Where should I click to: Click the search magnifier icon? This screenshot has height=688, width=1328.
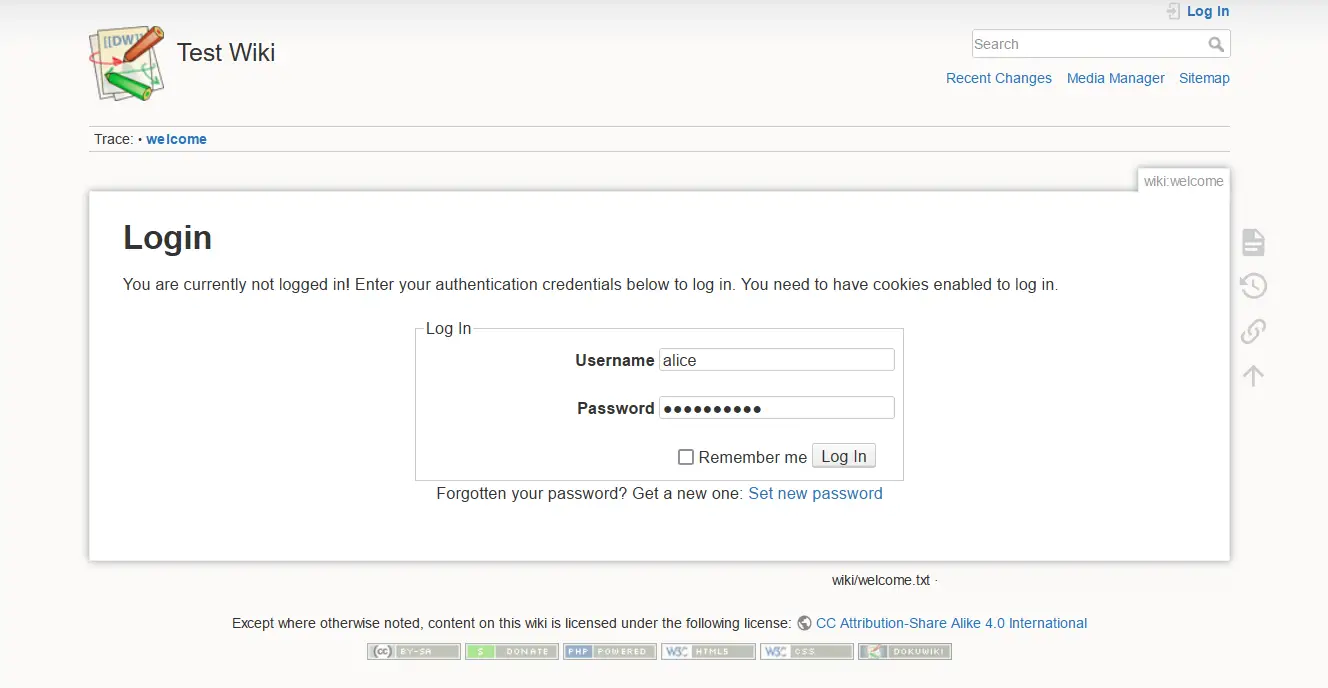(1216, 44)
